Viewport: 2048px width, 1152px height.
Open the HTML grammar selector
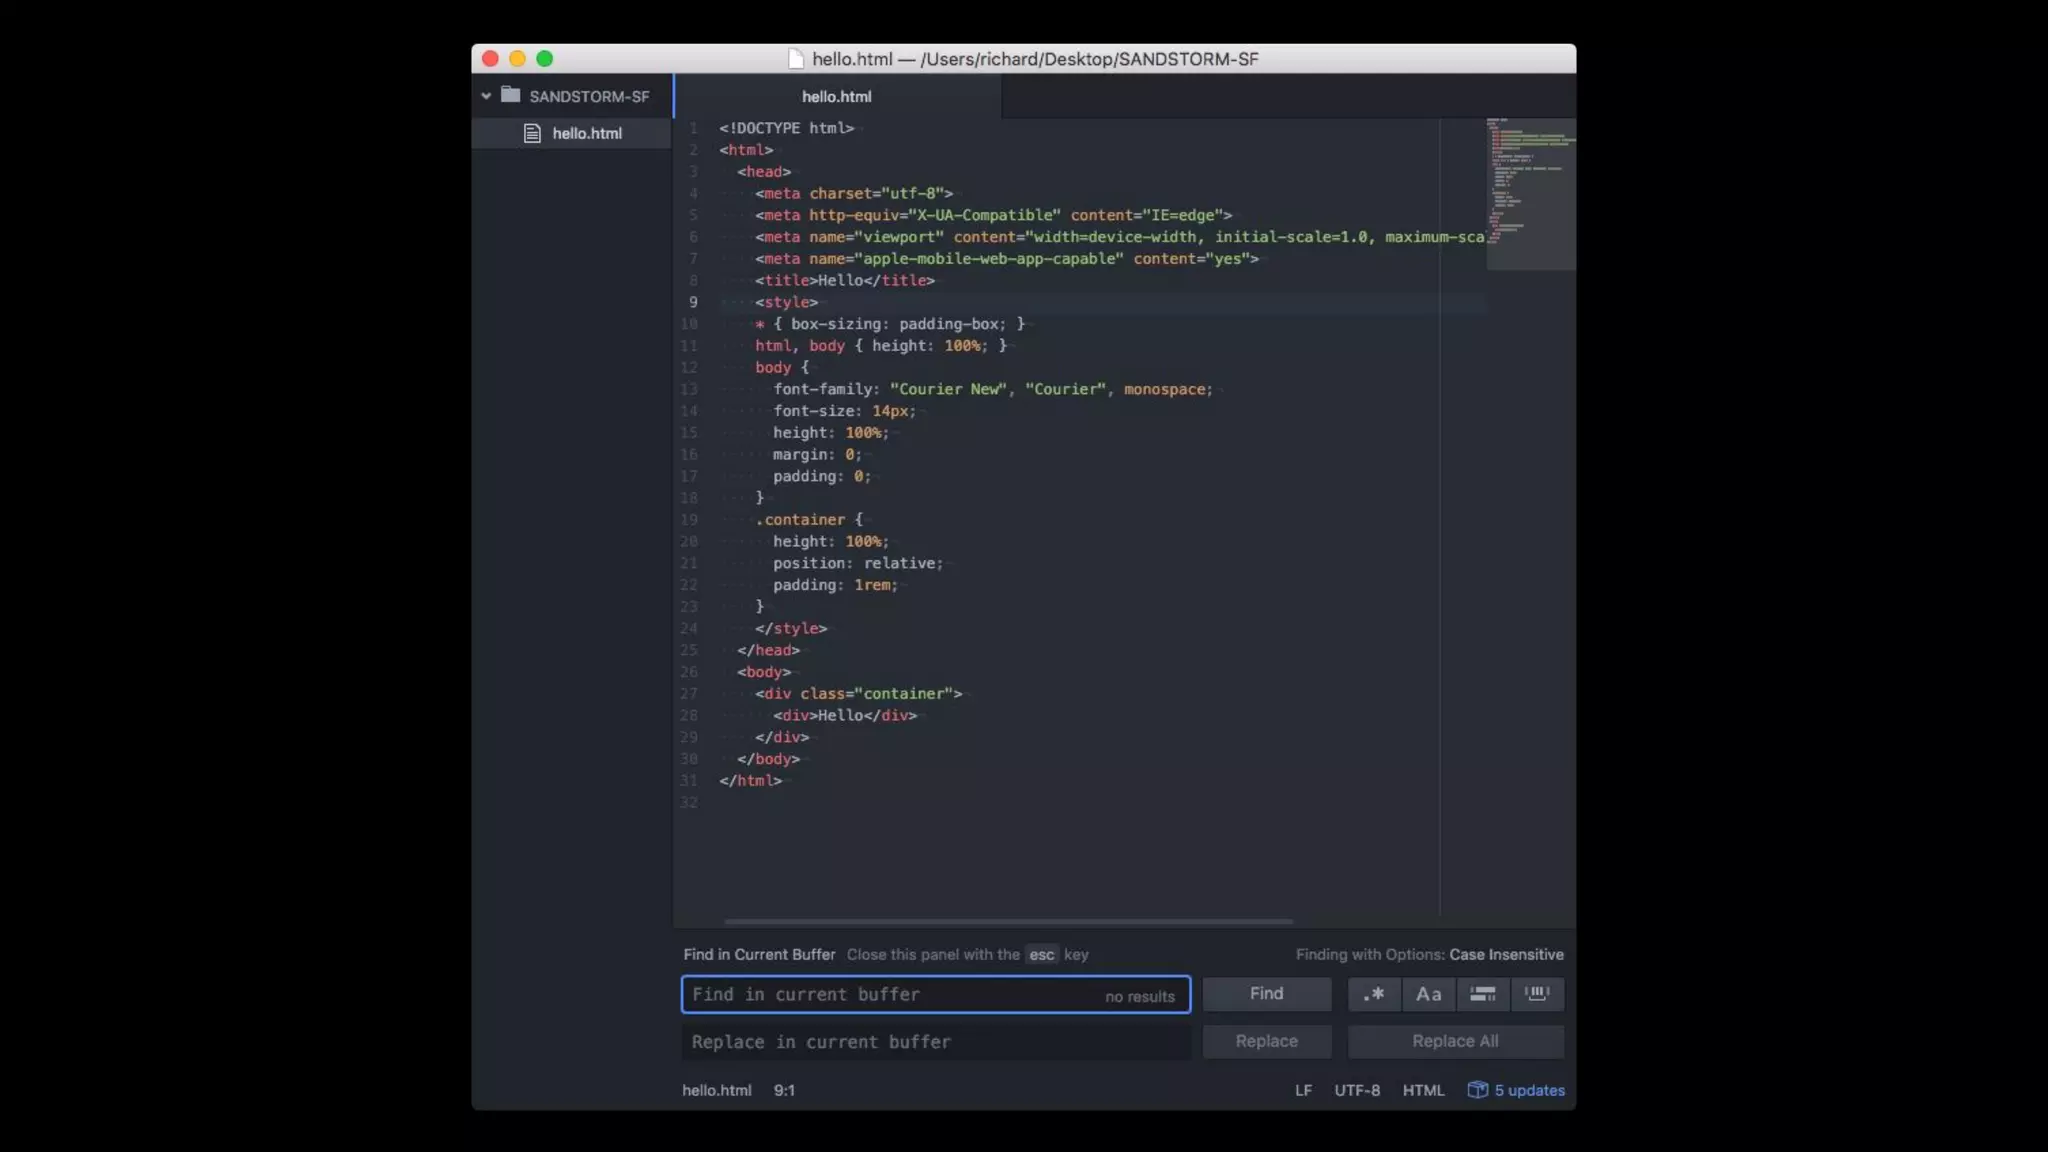coord(1423,1090)
